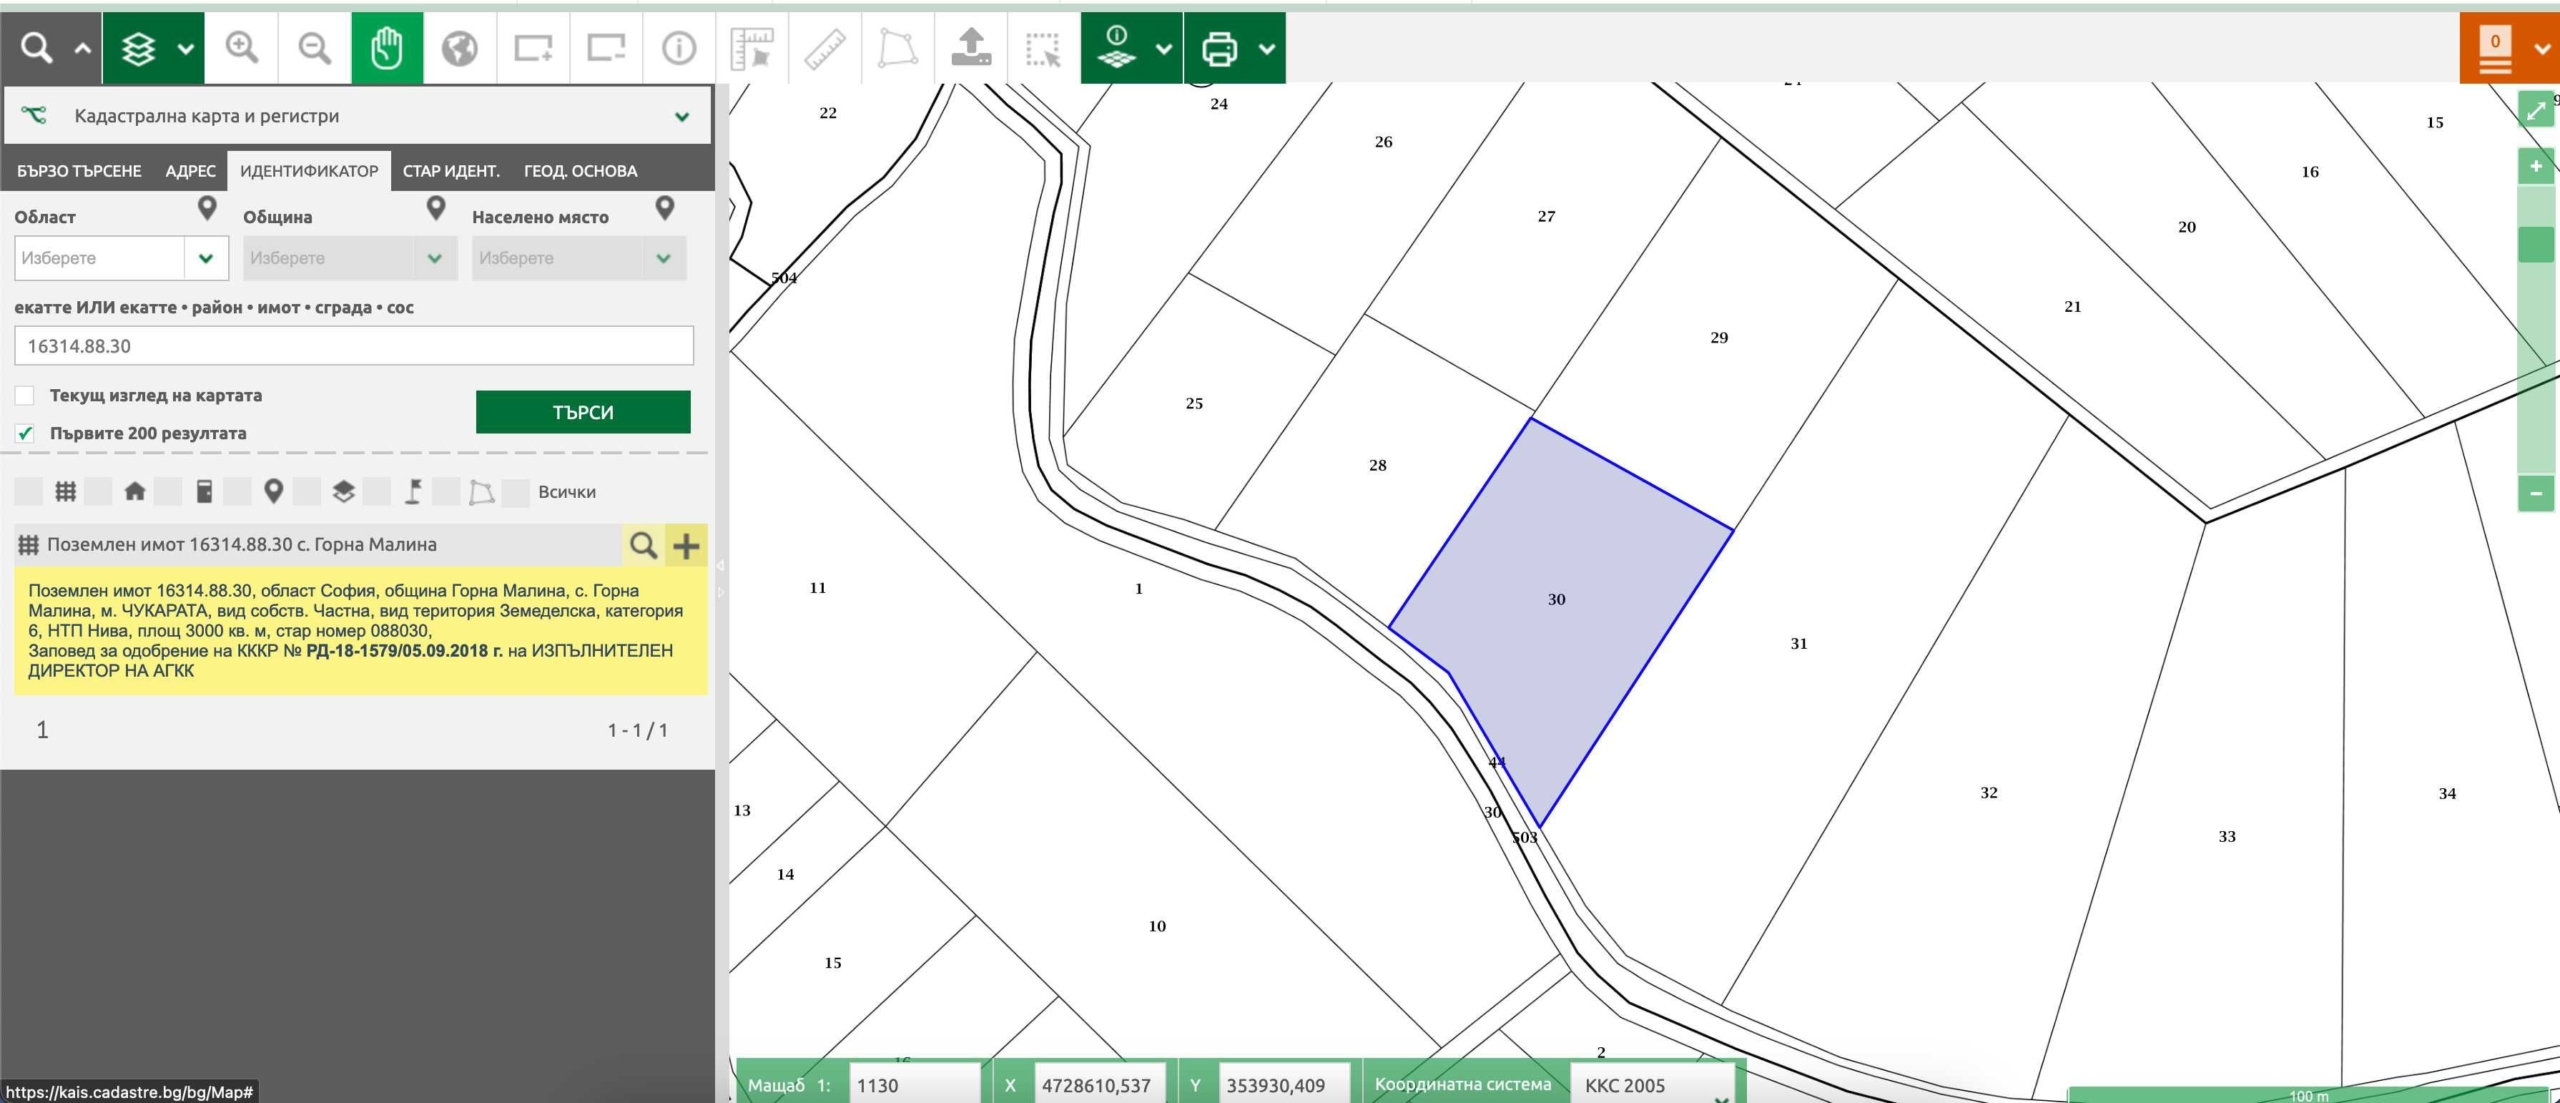This screenshot has width=2560, height=1103.
Task: Click the Населено място location pin icon
Action: [x=665, y=208]
